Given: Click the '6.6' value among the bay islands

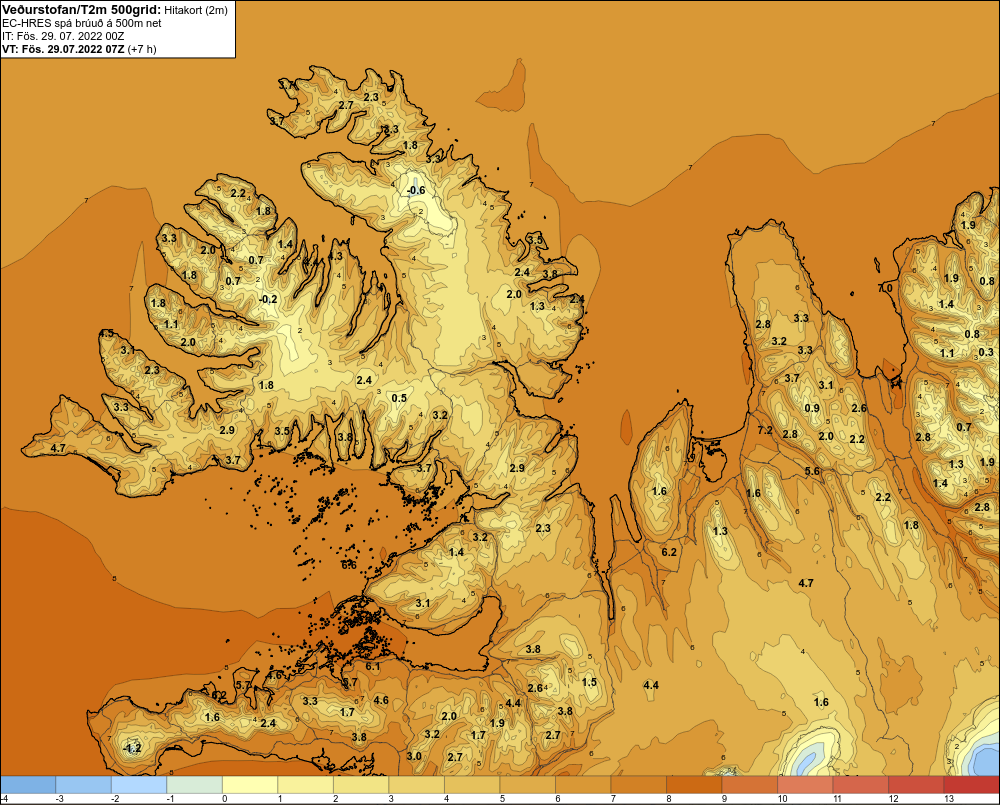Looking at the screenshot, I should (x=349, y=565).
